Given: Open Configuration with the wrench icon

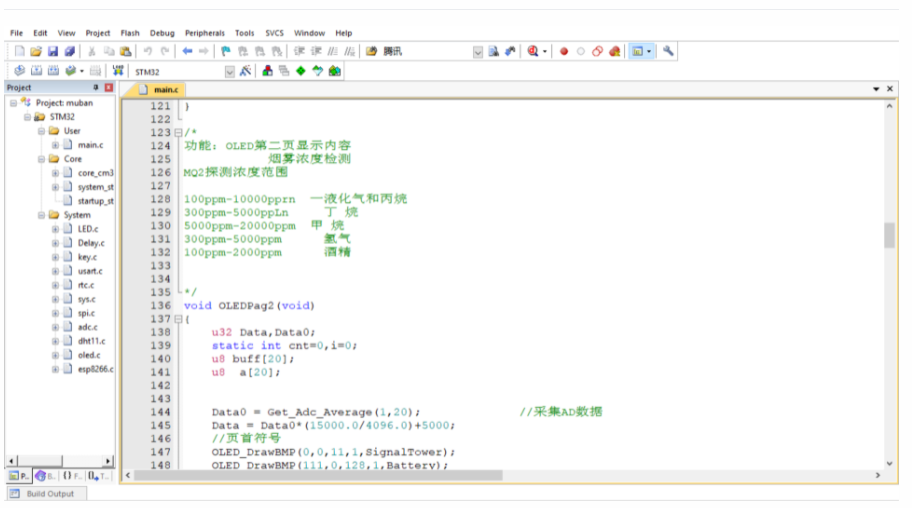Looking at the screenshot, I should coord(668,51).
